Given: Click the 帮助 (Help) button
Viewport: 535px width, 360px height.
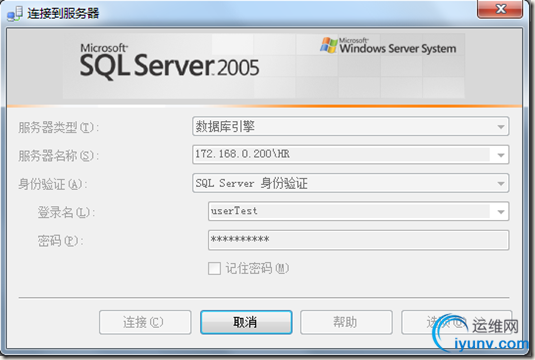Looking at the screenshot, I should click(x=346, y=322).
